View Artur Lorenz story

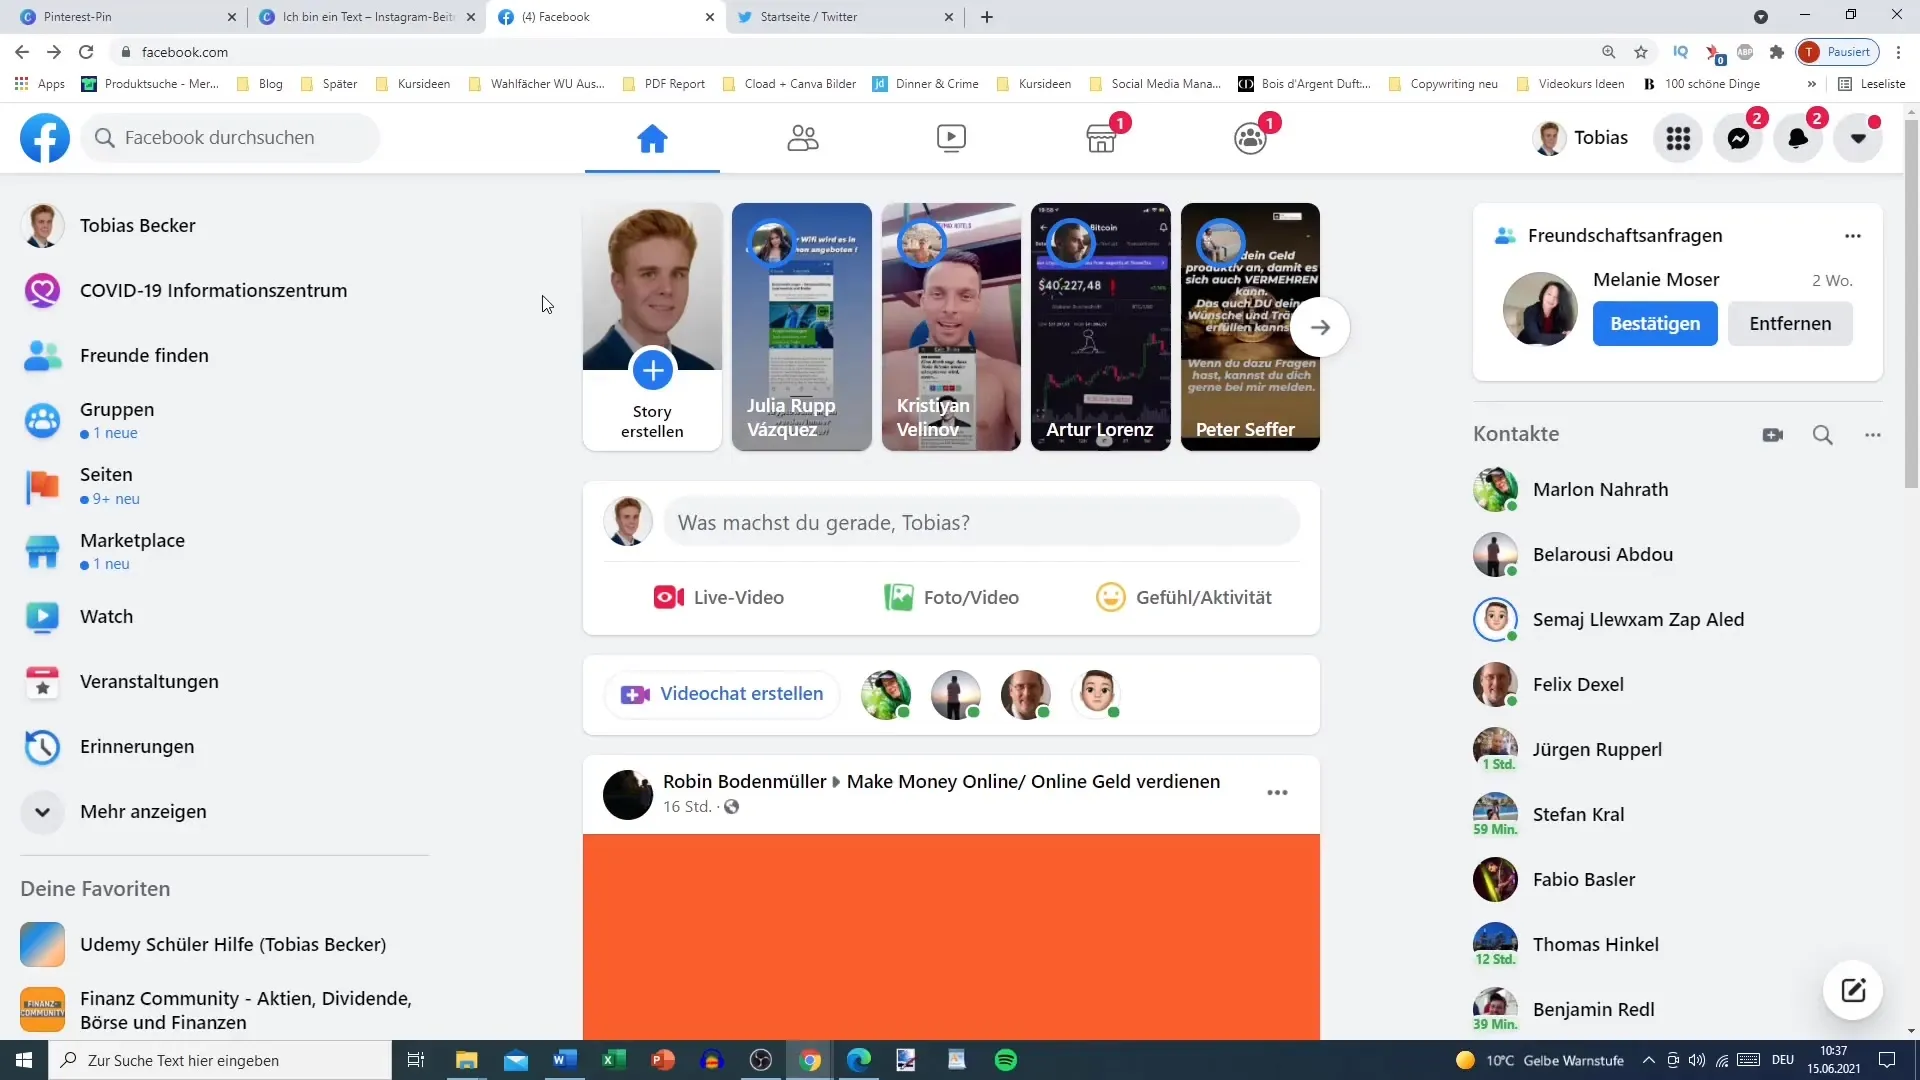click(x=1101, y=327)
